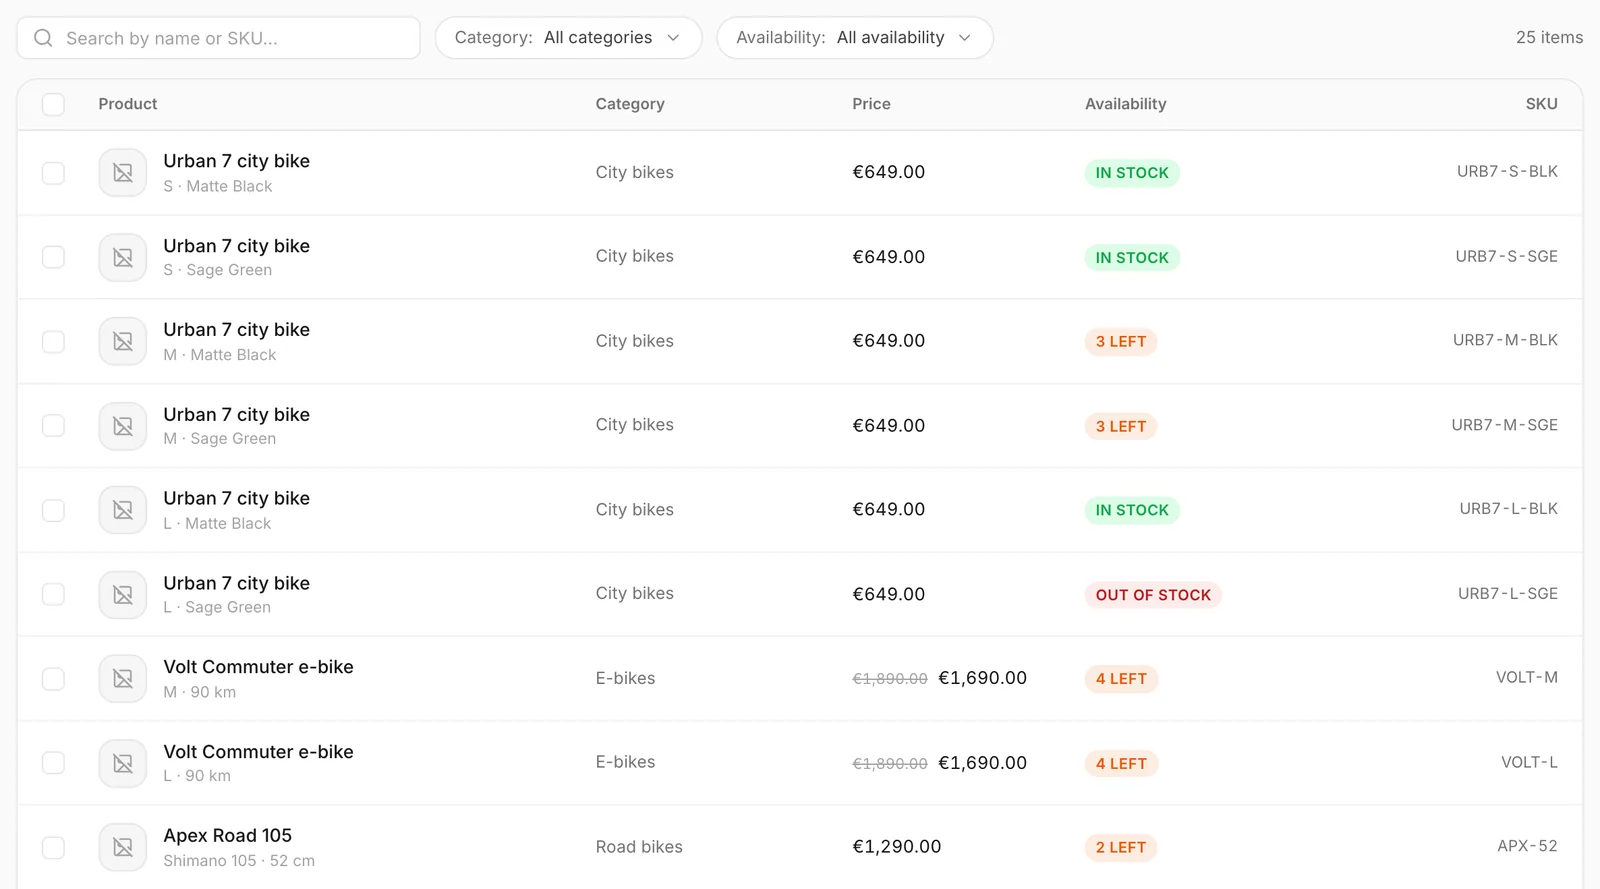1600x889 pixels.
Task: Click the €1,290.00 price cell
Action: point(896,846)
